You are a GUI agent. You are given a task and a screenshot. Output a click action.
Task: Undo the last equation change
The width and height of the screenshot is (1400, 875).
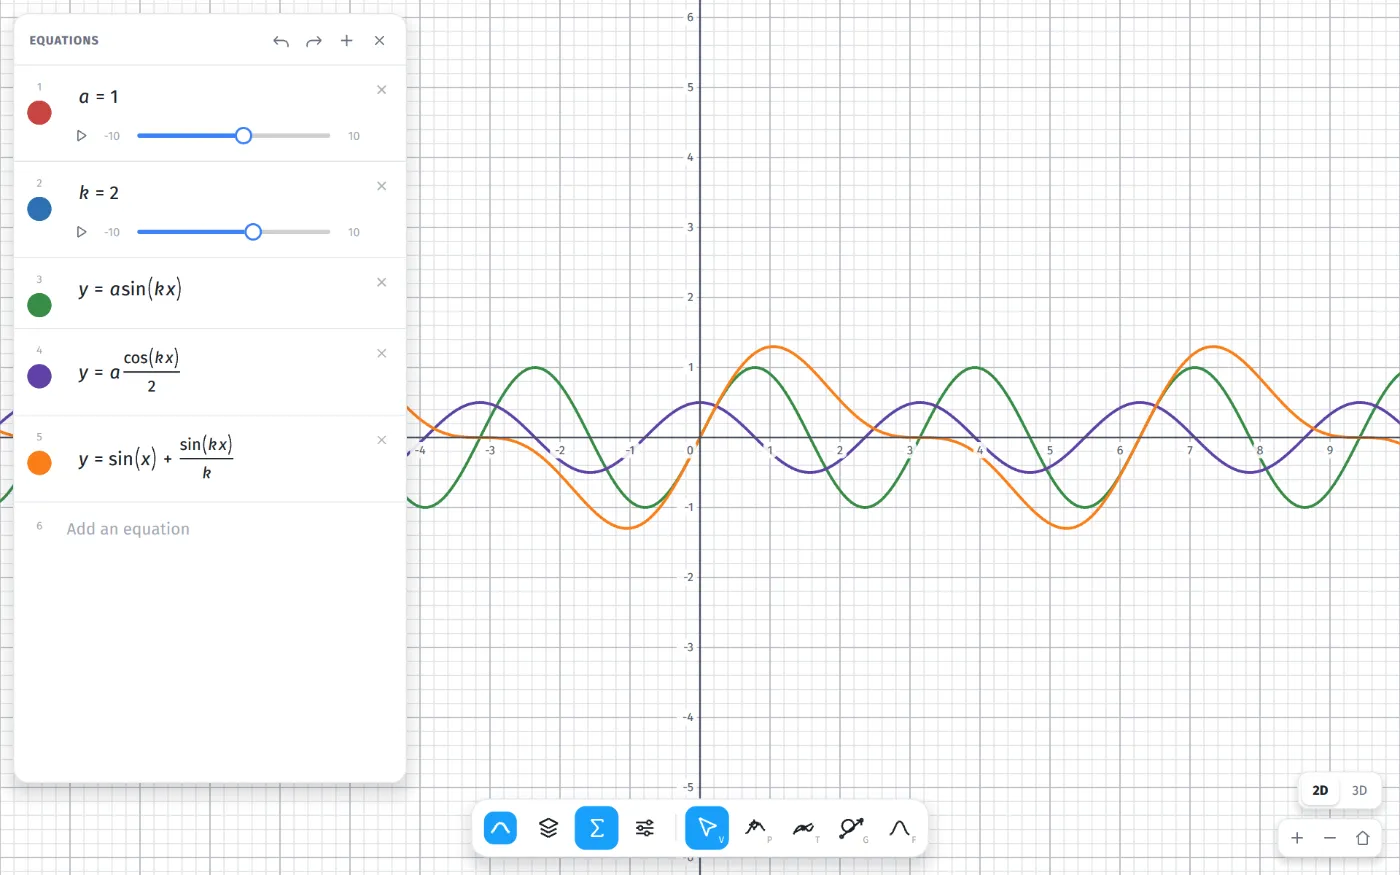281,41
